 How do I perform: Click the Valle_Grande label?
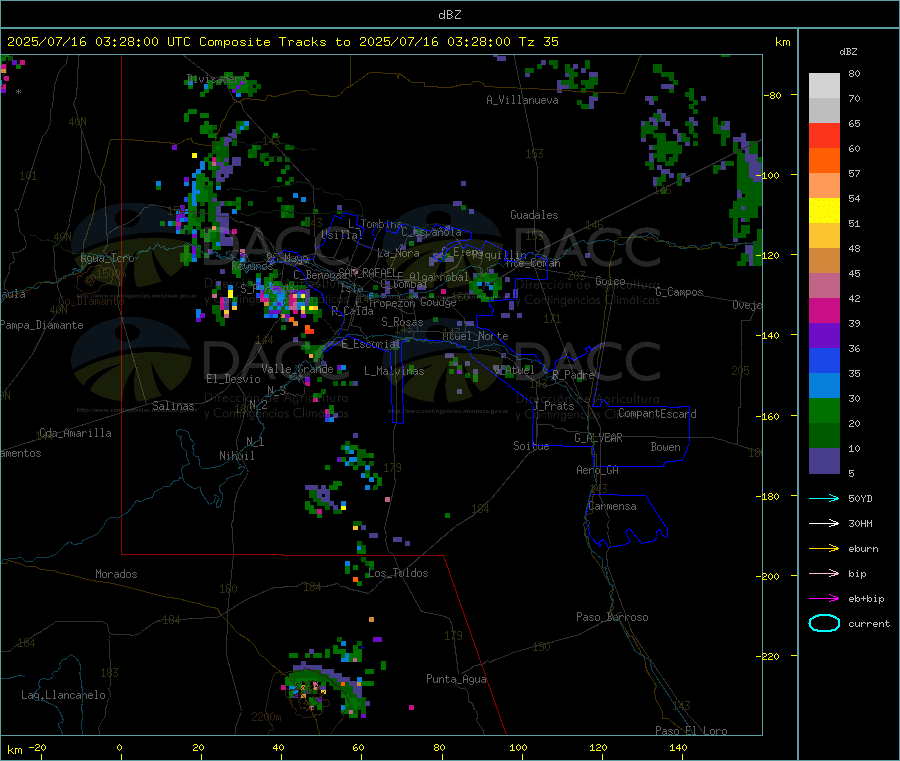[x=297, y=369]
